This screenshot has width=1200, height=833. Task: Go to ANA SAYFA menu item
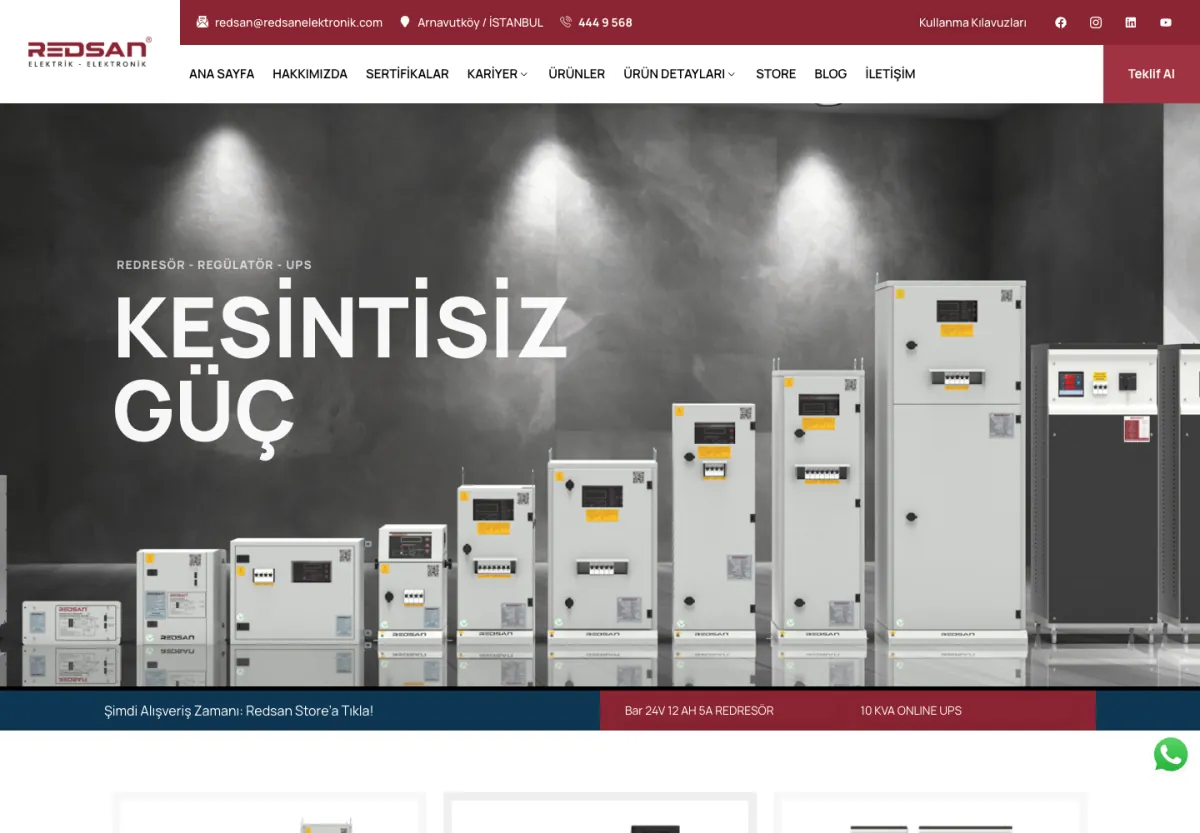click(x=222, y=74)
